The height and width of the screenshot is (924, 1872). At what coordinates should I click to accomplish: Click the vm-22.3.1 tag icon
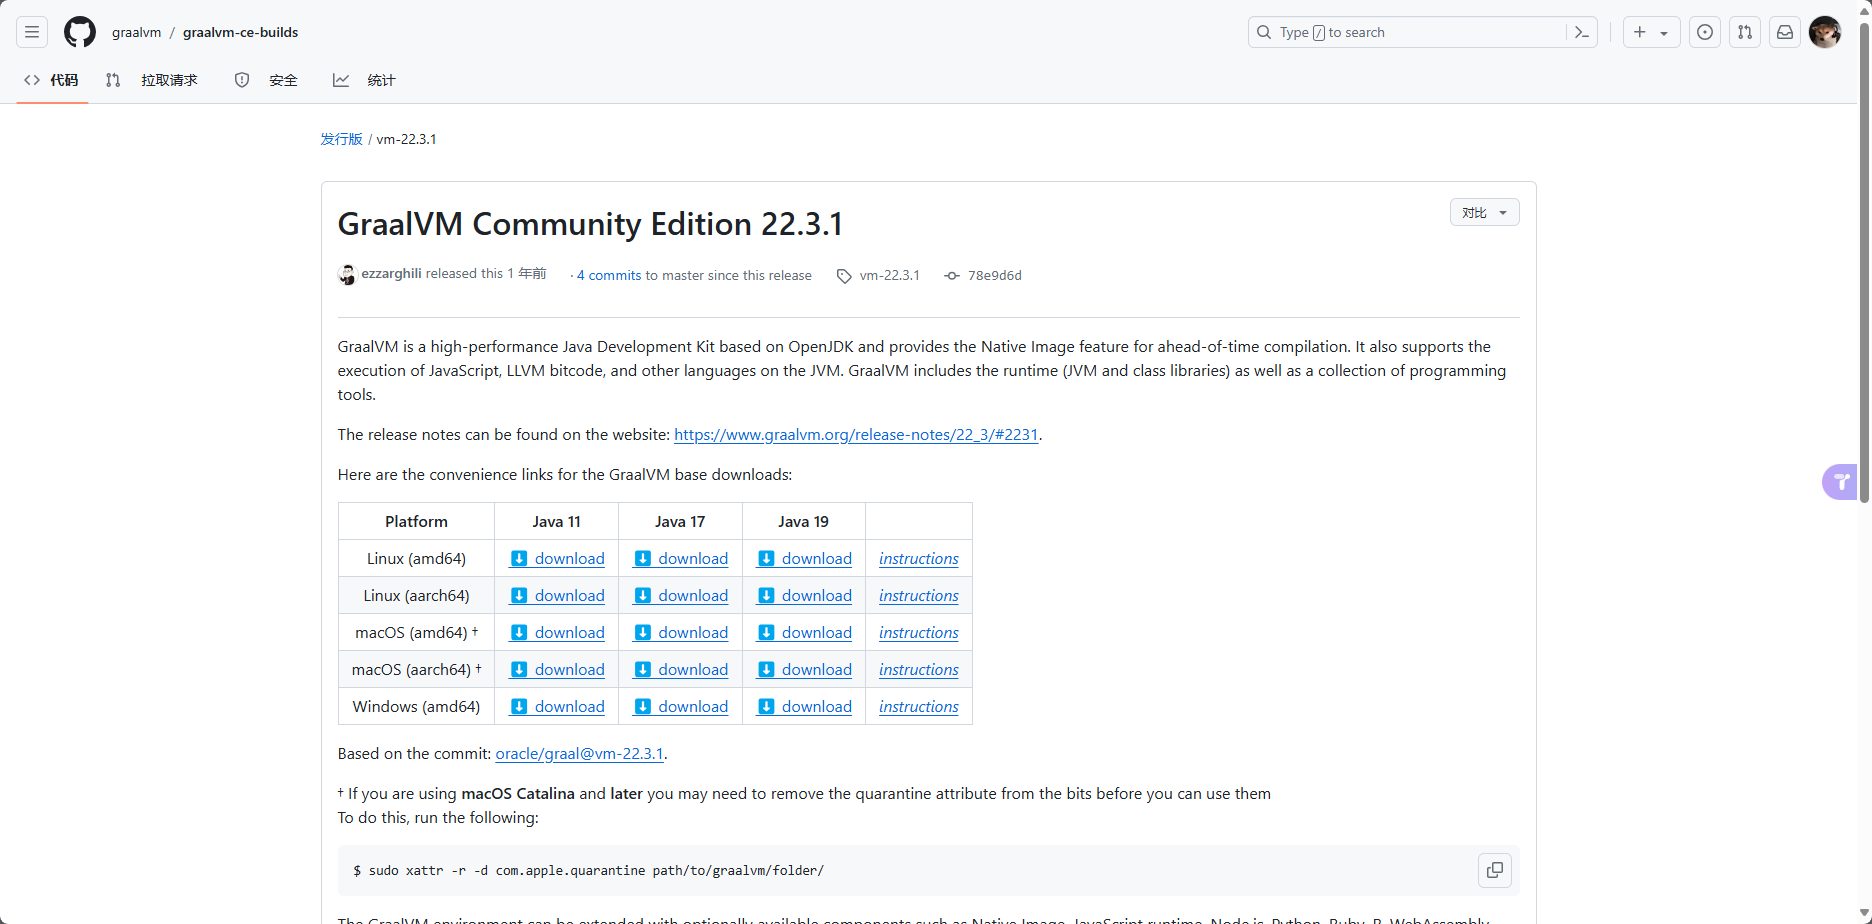[x=845, y=276]
